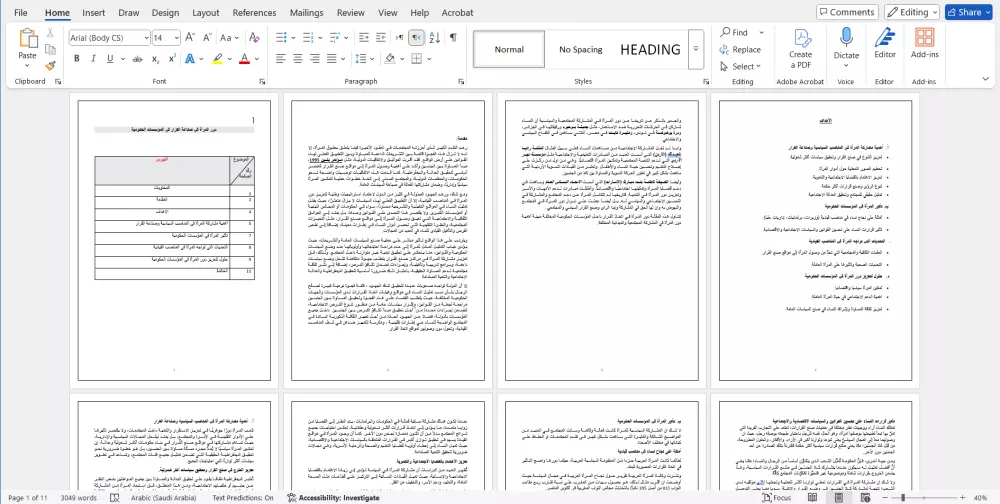1000x504 pixels.
Task: Center align the text
Action: pos(298,59)
